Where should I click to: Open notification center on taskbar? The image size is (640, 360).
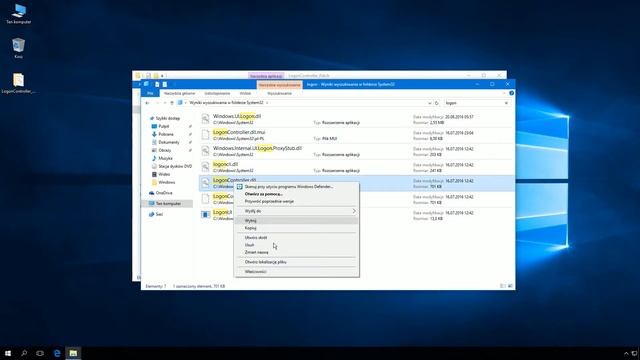[635, 353]
